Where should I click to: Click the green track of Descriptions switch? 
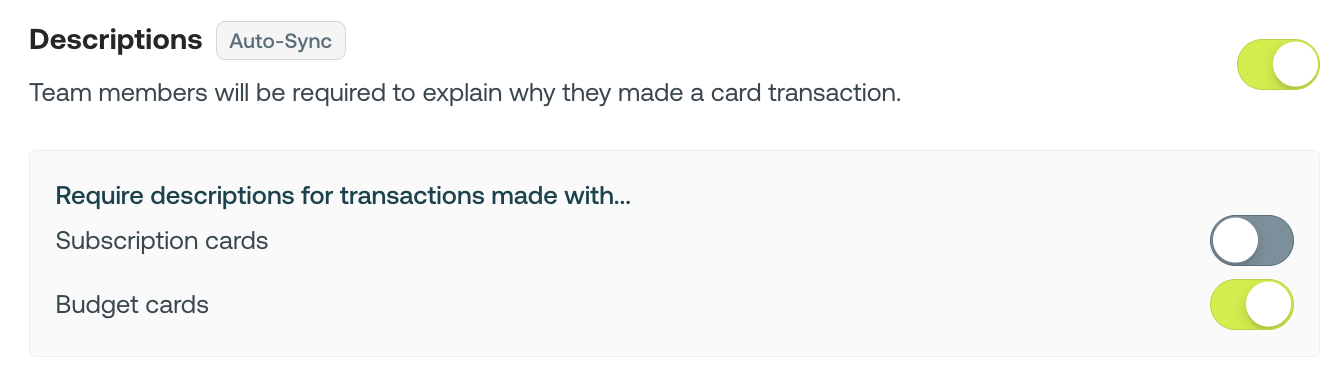[x=1255, y=65]
